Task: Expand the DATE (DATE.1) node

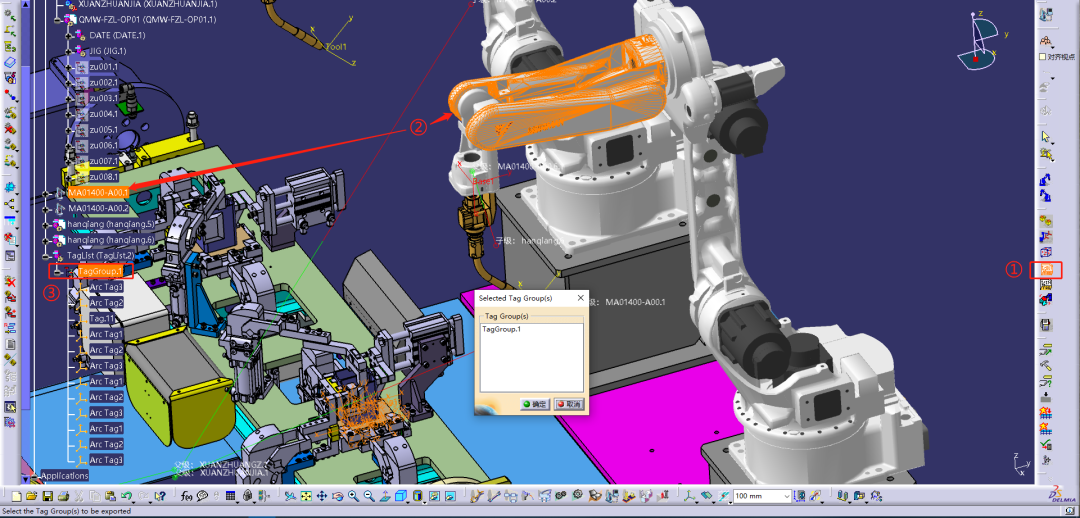Action: [69, 35]
